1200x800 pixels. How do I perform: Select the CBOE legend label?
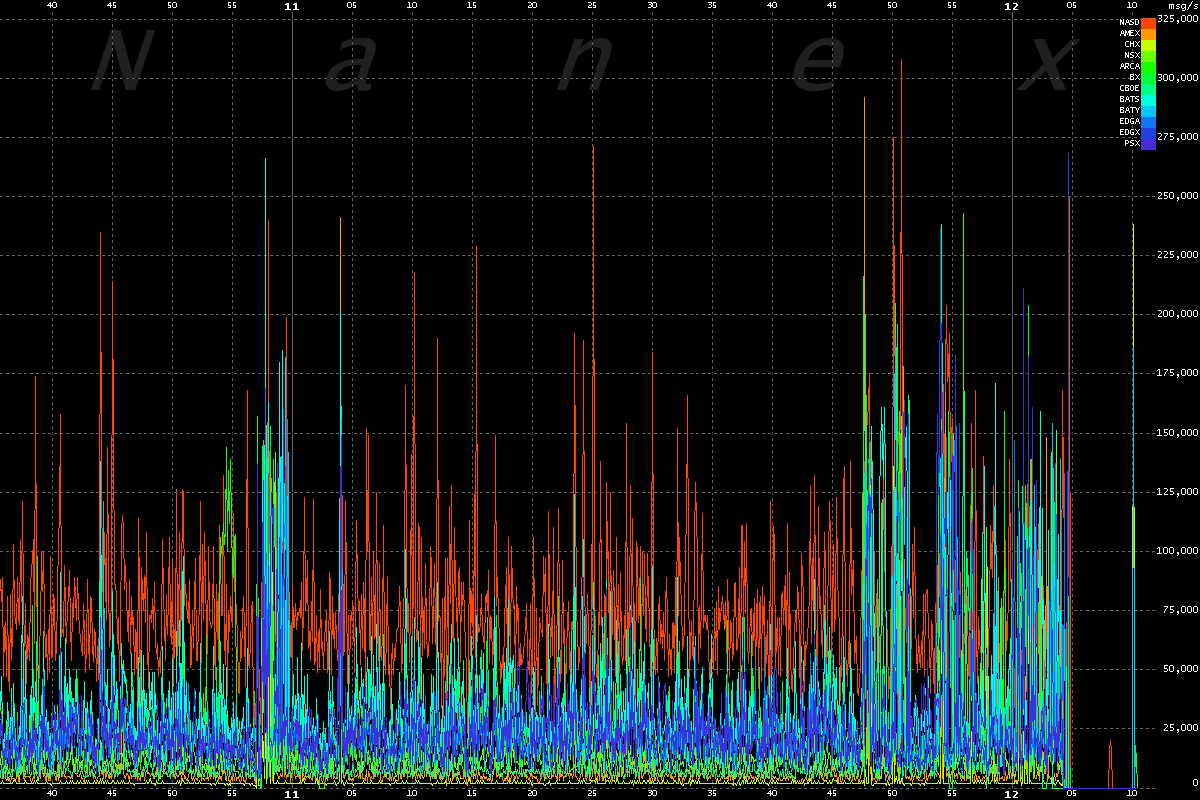coord(1129,88)
